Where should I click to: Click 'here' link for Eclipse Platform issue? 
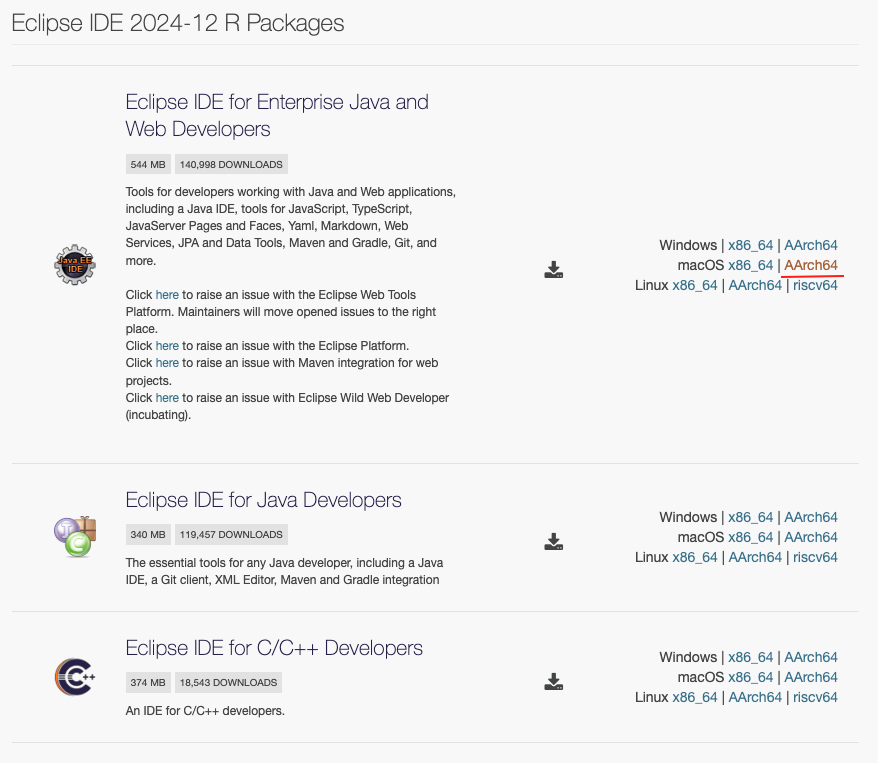tap(167, 346)
